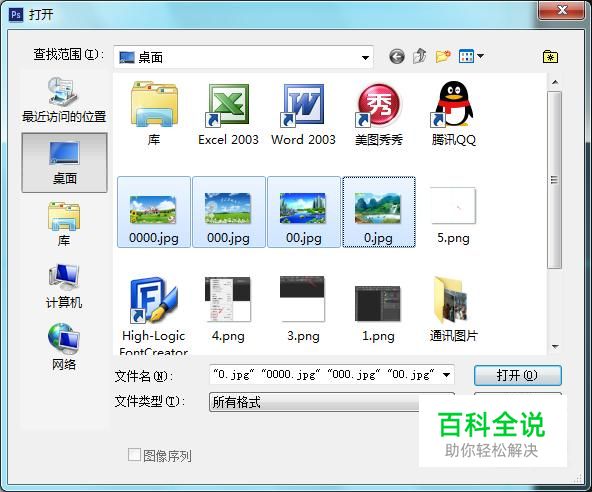Click the scroll up arrow in file list
Image resolution: width=592 pixels, height=492 pixels.
pos(555,82)
